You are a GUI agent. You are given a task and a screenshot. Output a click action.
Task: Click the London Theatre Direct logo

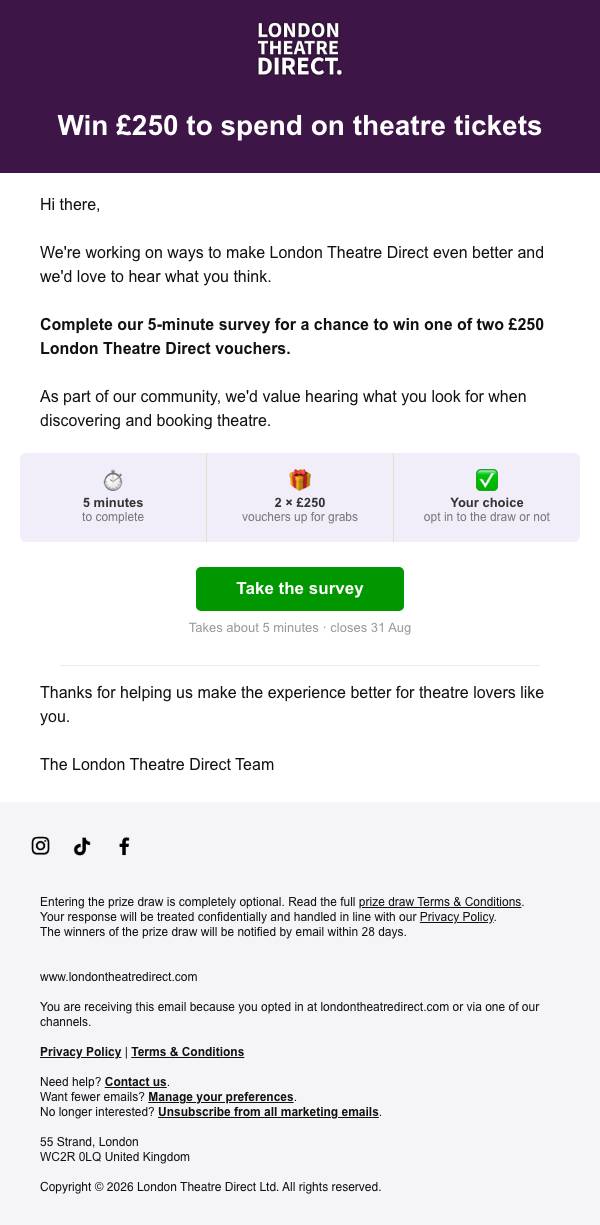[x=300, y=49]
